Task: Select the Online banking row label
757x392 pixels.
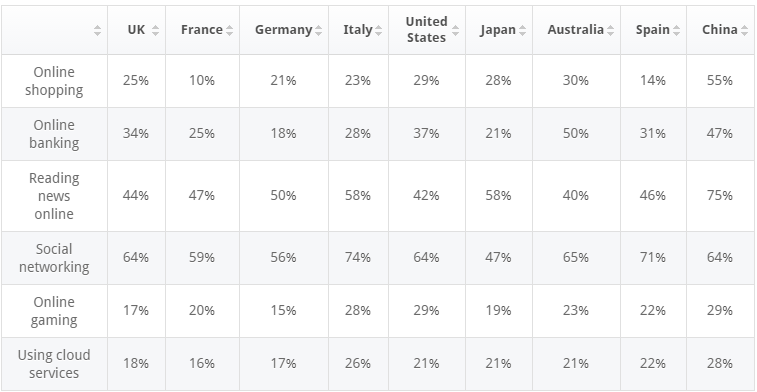Action: pyautogui.click(x=54, y=134)
